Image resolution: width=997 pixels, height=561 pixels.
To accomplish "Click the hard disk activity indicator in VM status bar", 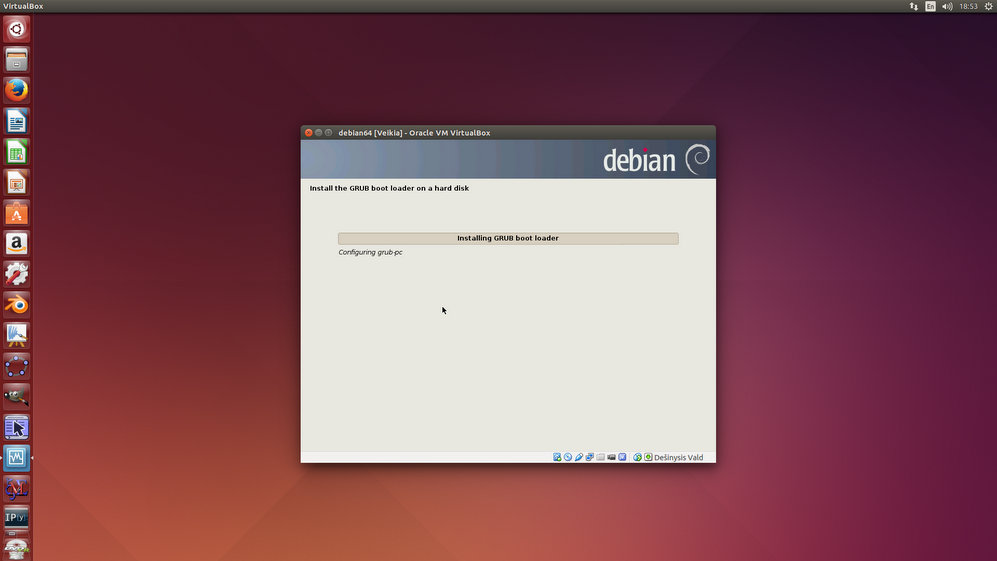I will click(x=557, y=457).
